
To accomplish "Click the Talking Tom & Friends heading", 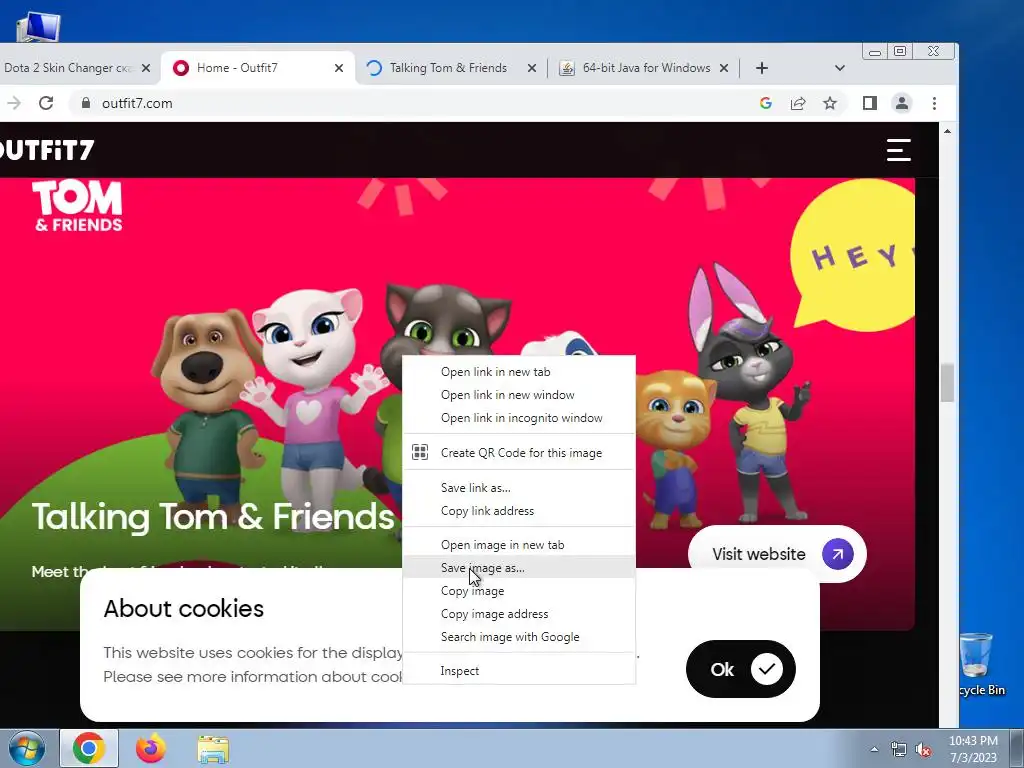I will (x=213, y=517).
